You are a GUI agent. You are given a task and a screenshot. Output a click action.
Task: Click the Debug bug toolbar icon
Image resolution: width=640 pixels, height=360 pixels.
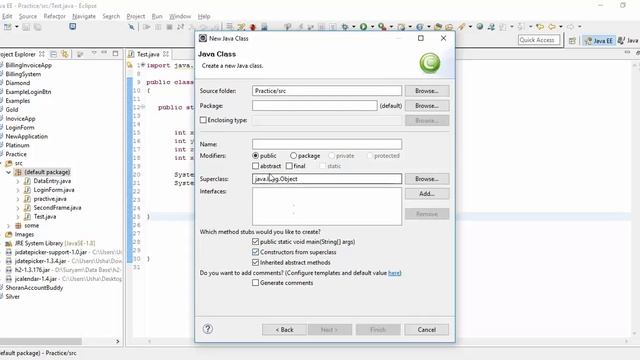(345, 27)
